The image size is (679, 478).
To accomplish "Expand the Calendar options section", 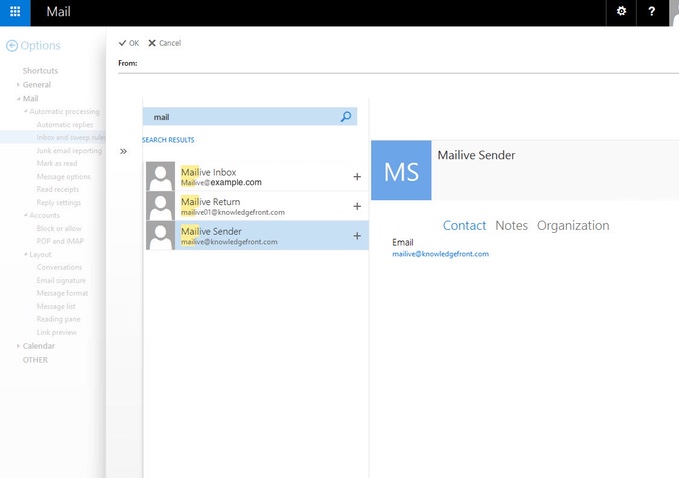I will [18, 346].
